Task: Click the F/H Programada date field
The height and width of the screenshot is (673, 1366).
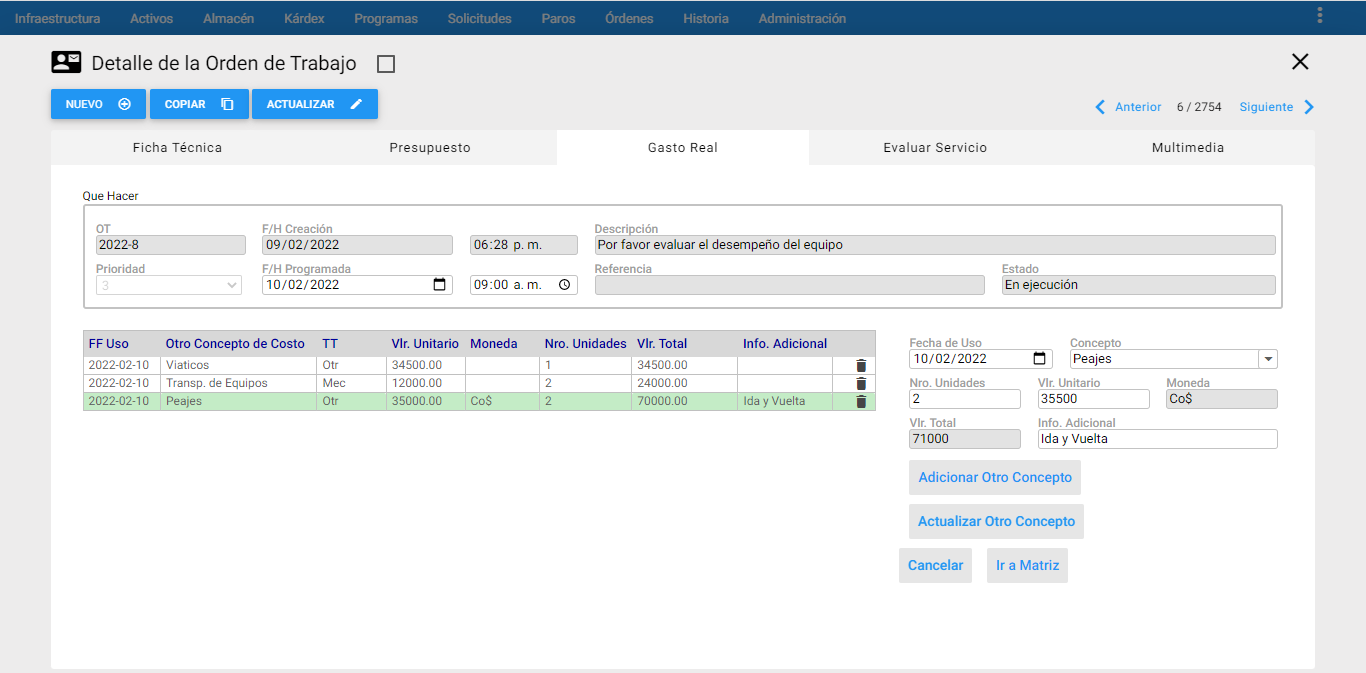Action: tap(357, 285)
